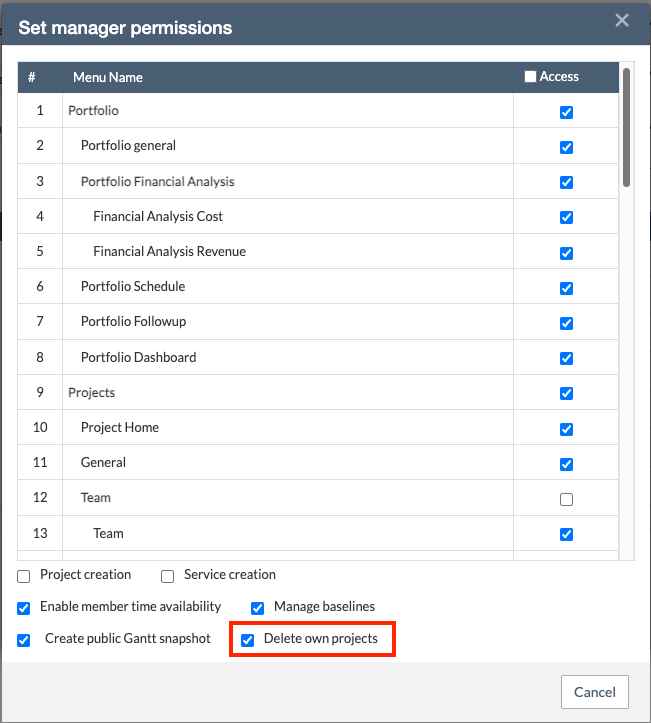Enable the Service creation checkbox
This screenshot has height=723, width=651.
(x=168, y=576)
